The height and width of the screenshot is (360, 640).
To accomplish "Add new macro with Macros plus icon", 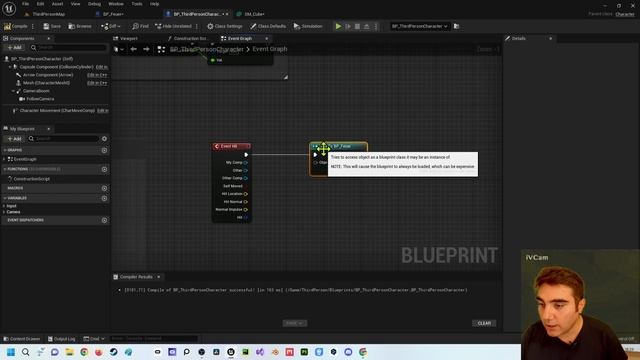I will click(104, 188).
